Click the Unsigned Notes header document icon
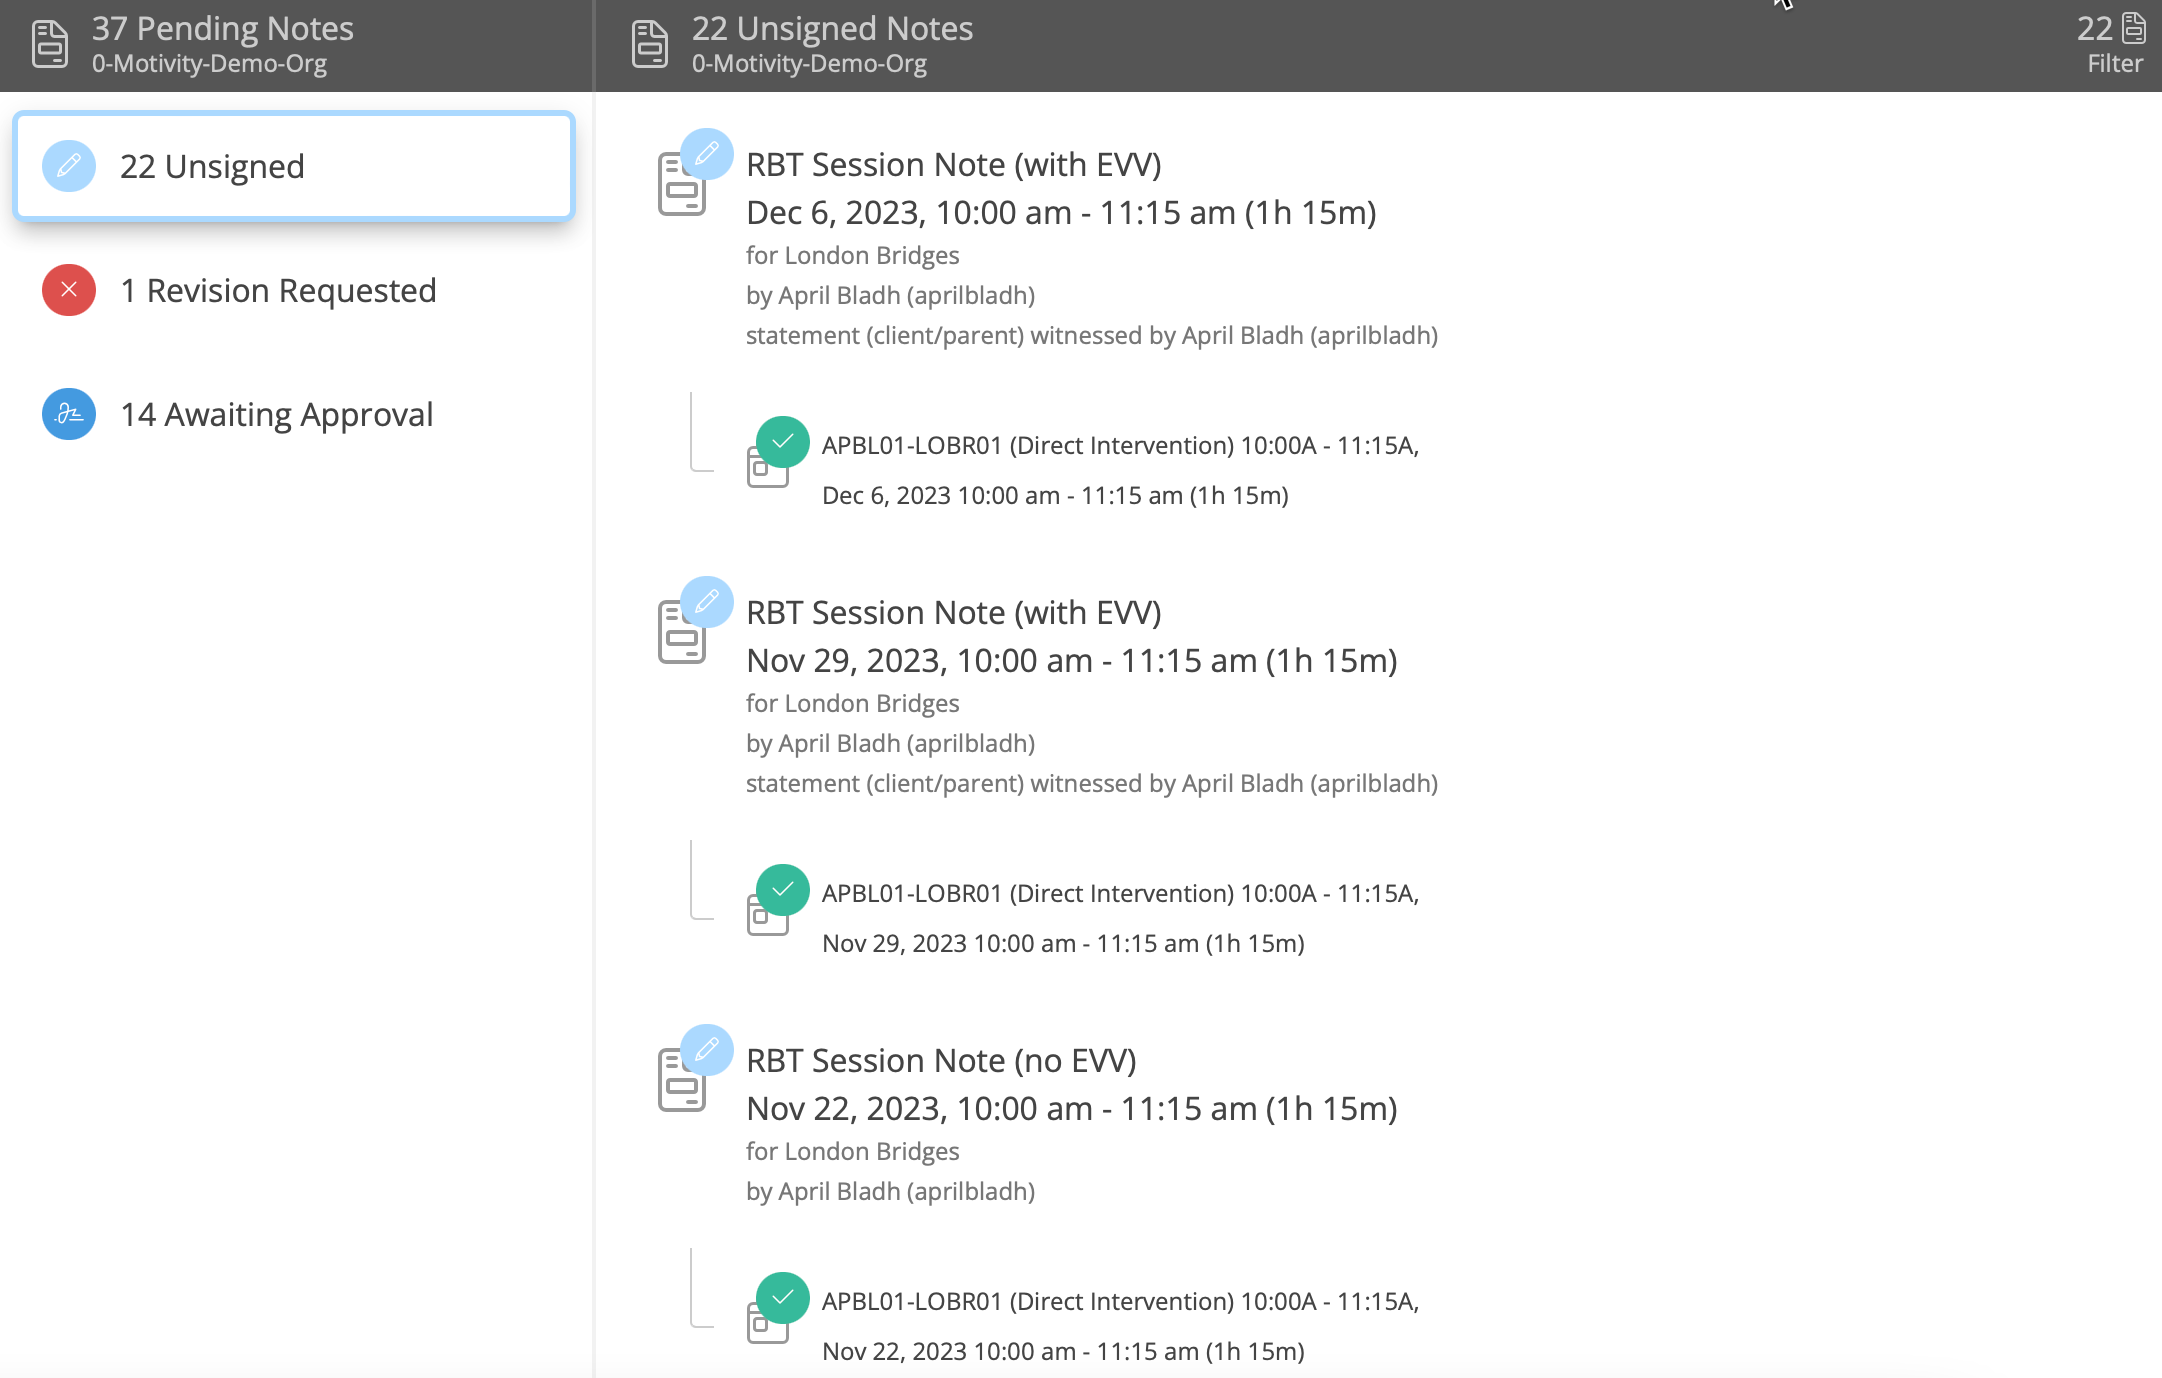 tap(650, 45)
